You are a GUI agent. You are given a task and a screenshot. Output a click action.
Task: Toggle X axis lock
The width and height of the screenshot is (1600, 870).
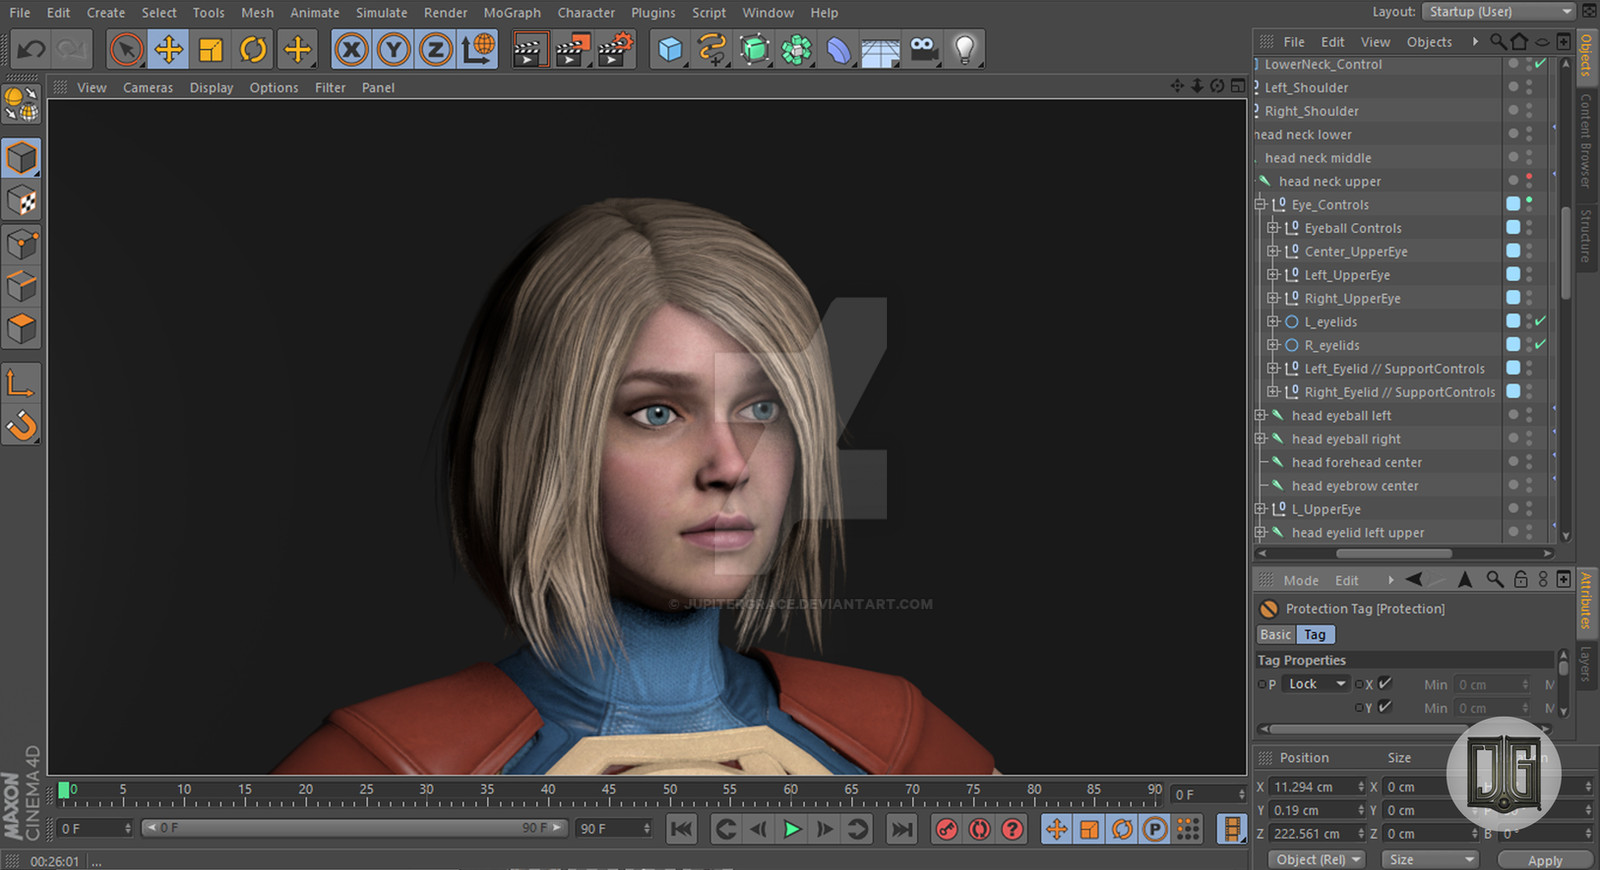(x=351, y=49)
